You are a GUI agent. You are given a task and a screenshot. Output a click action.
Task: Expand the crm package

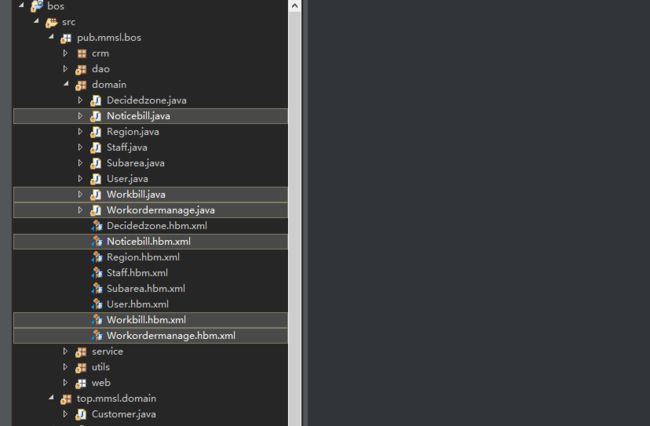point(65,53)
